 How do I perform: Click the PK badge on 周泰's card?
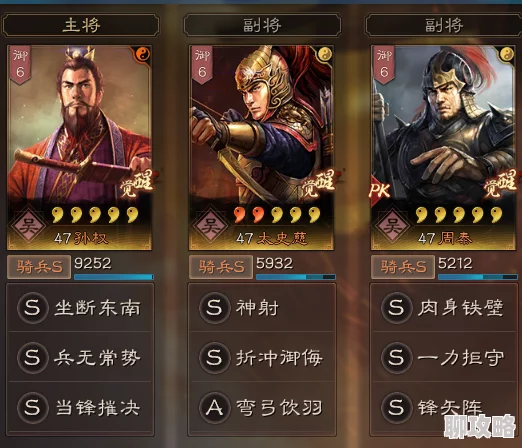379,190
